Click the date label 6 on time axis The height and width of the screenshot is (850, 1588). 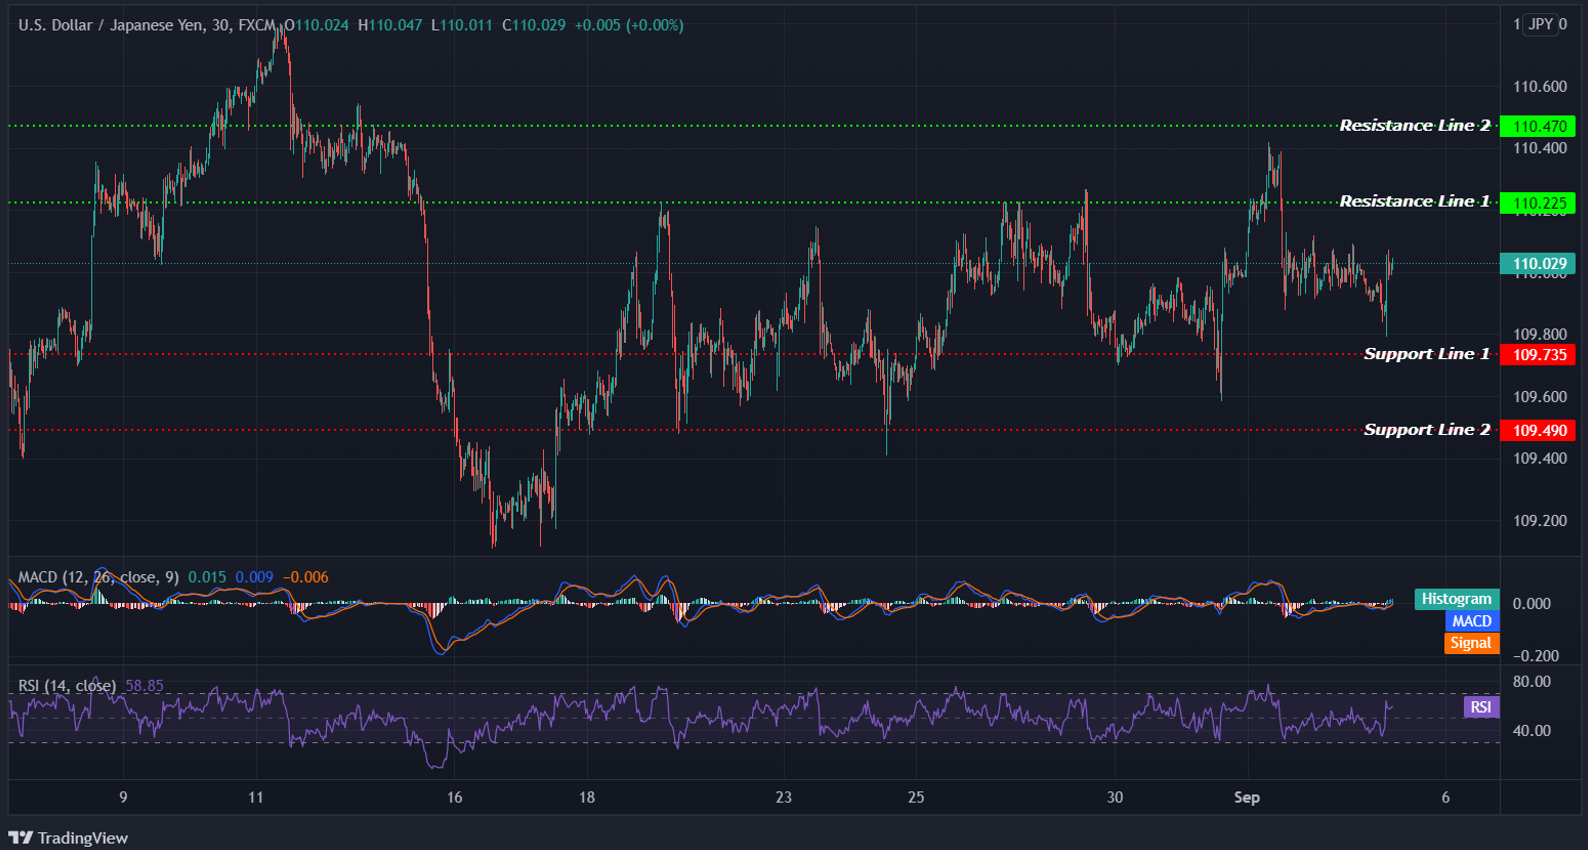click(1446, 797)
